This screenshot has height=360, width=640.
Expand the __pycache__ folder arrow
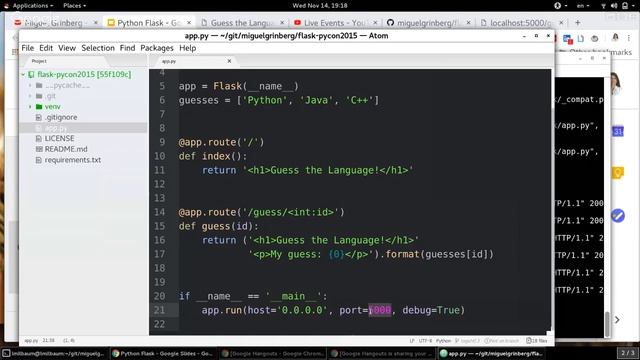pyautogui.click(x=30, y=85)
